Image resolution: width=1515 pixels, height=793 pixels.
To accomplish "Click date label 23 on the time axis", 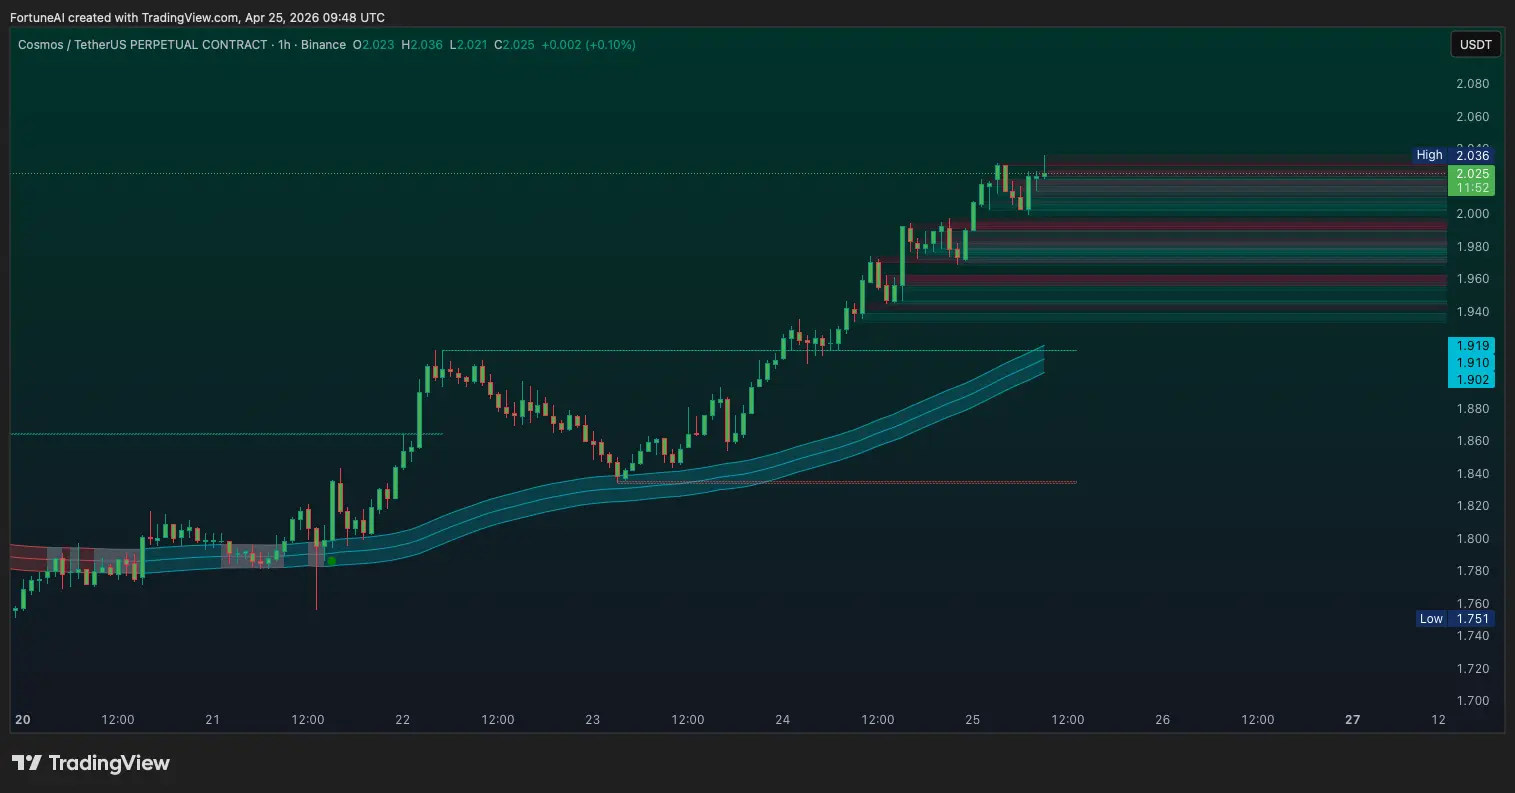I will tap(593, 720).
